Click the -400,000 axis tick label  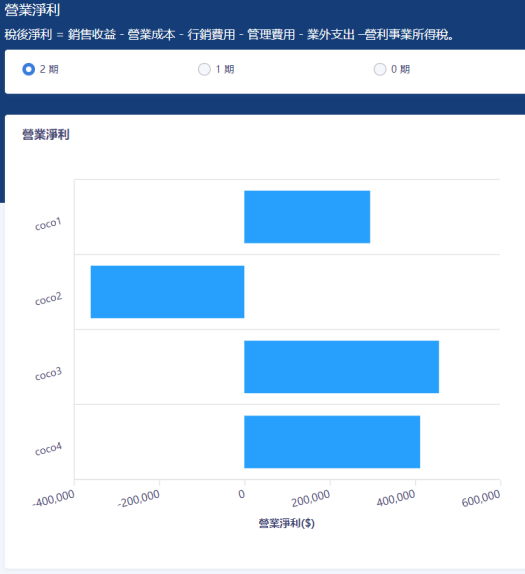[x=53, y=499]
